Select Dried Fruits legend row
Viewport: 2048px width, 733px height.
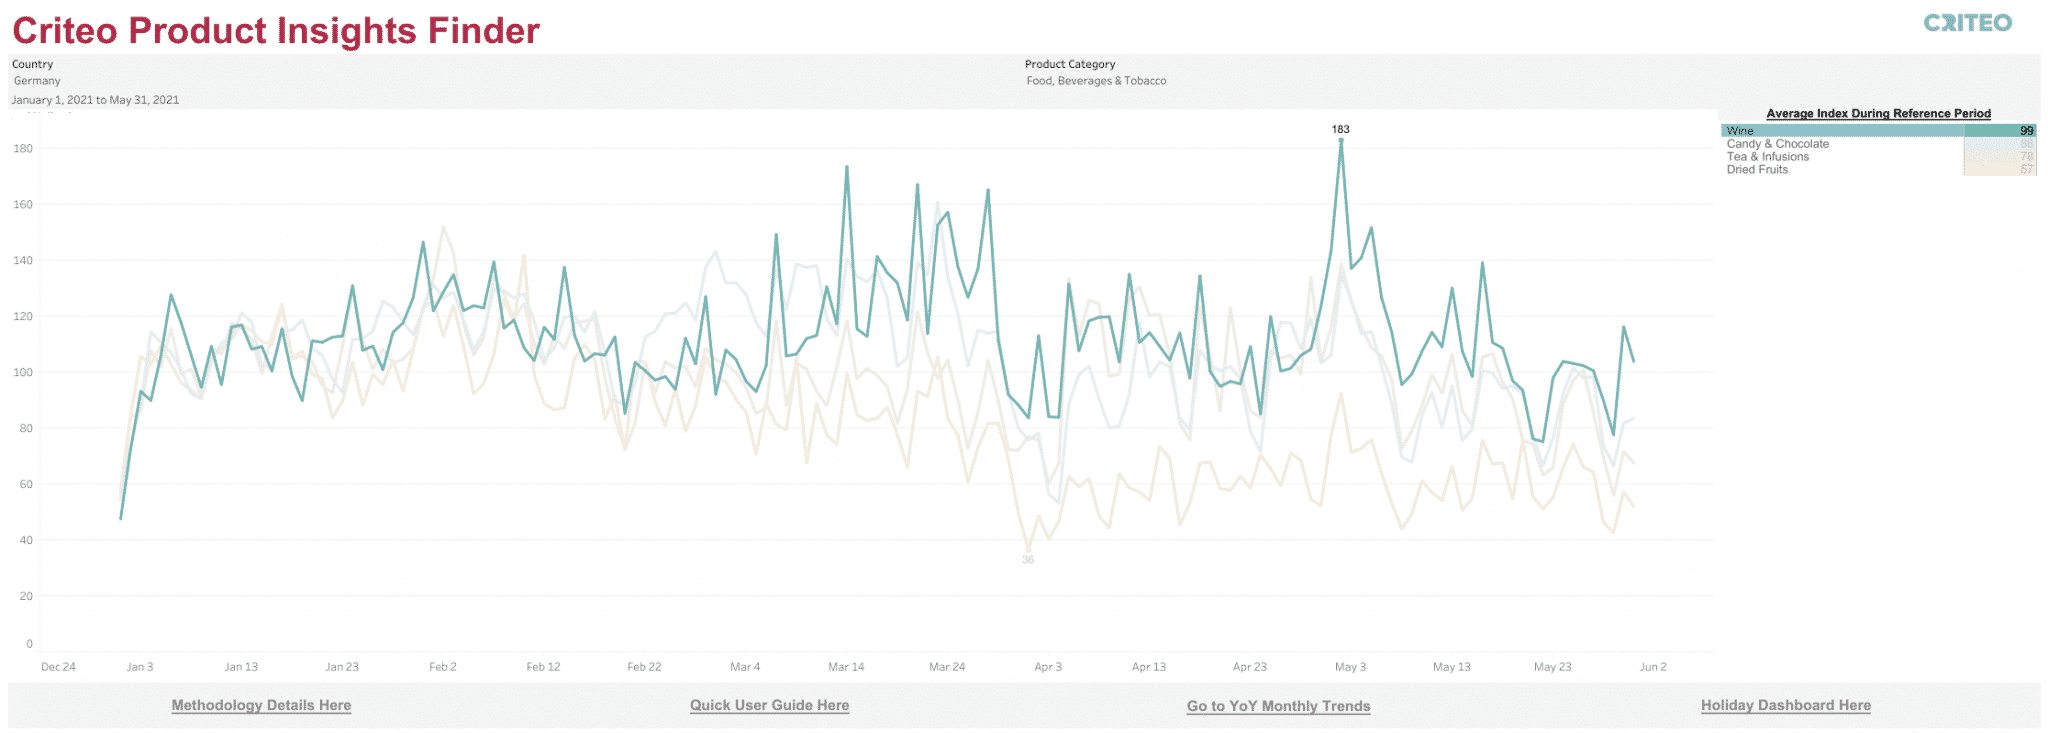1878,169
